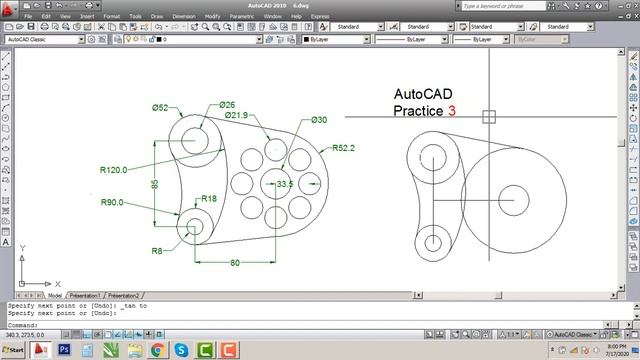Select the Multiline Text A tool
The width and height of the screenshot is (640, 360).
(x=6, y=242)
